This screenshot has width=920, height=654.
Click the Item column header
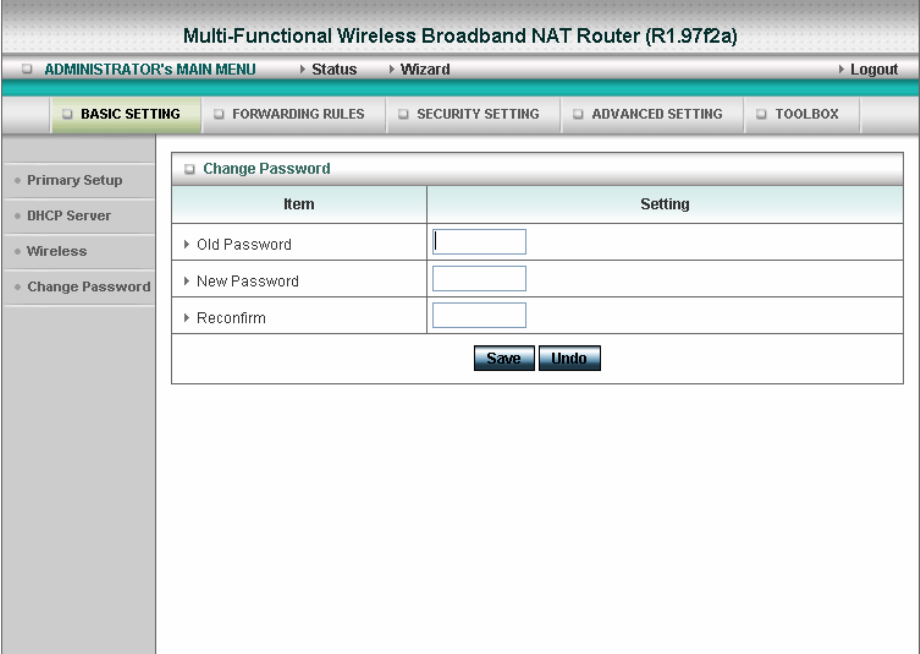pyautogui.click(x=299, y=204)
